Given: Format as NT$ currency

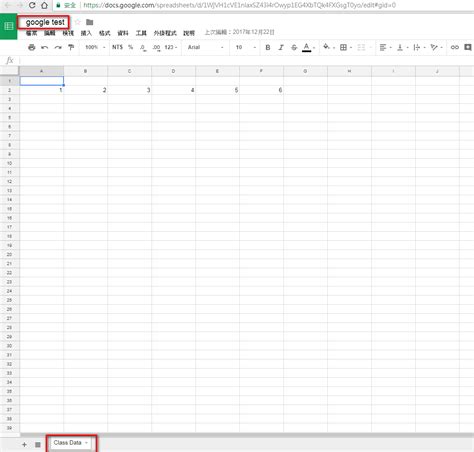Looking at the screenshot, I should tap(117, 47).
